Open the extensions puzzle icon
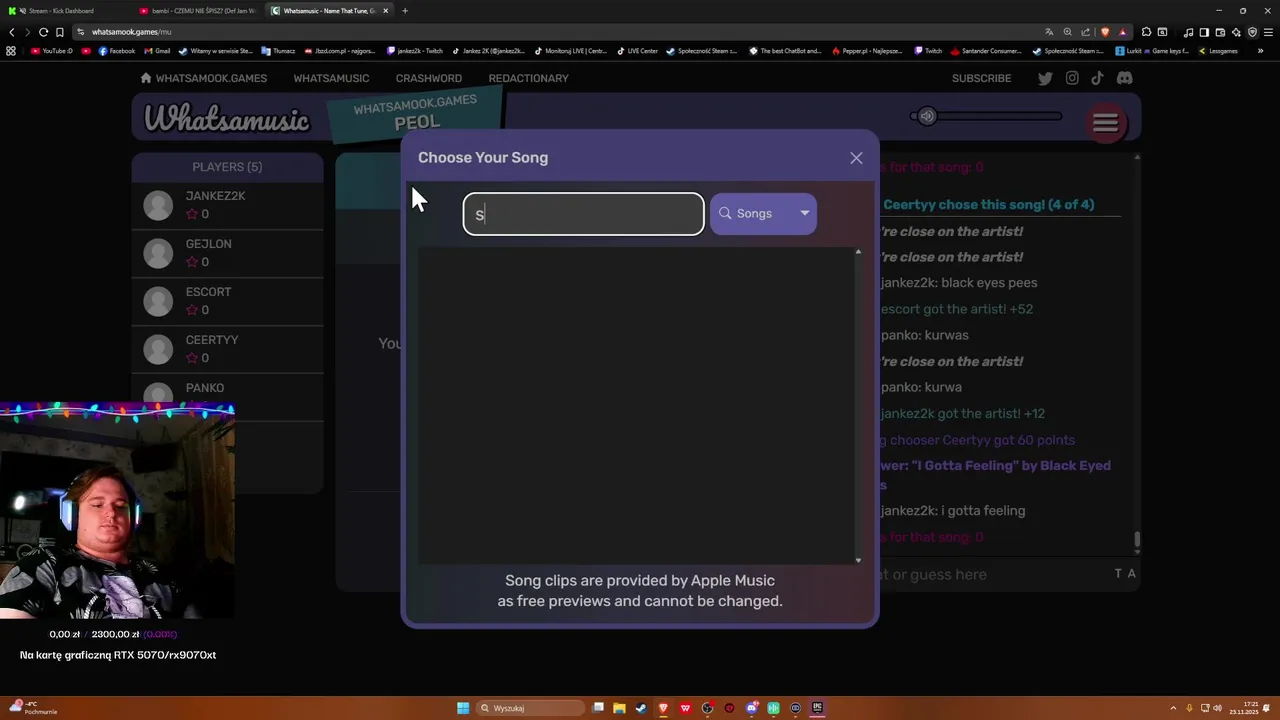This screenshot has height=720, width=1280. pos(1146,32)
